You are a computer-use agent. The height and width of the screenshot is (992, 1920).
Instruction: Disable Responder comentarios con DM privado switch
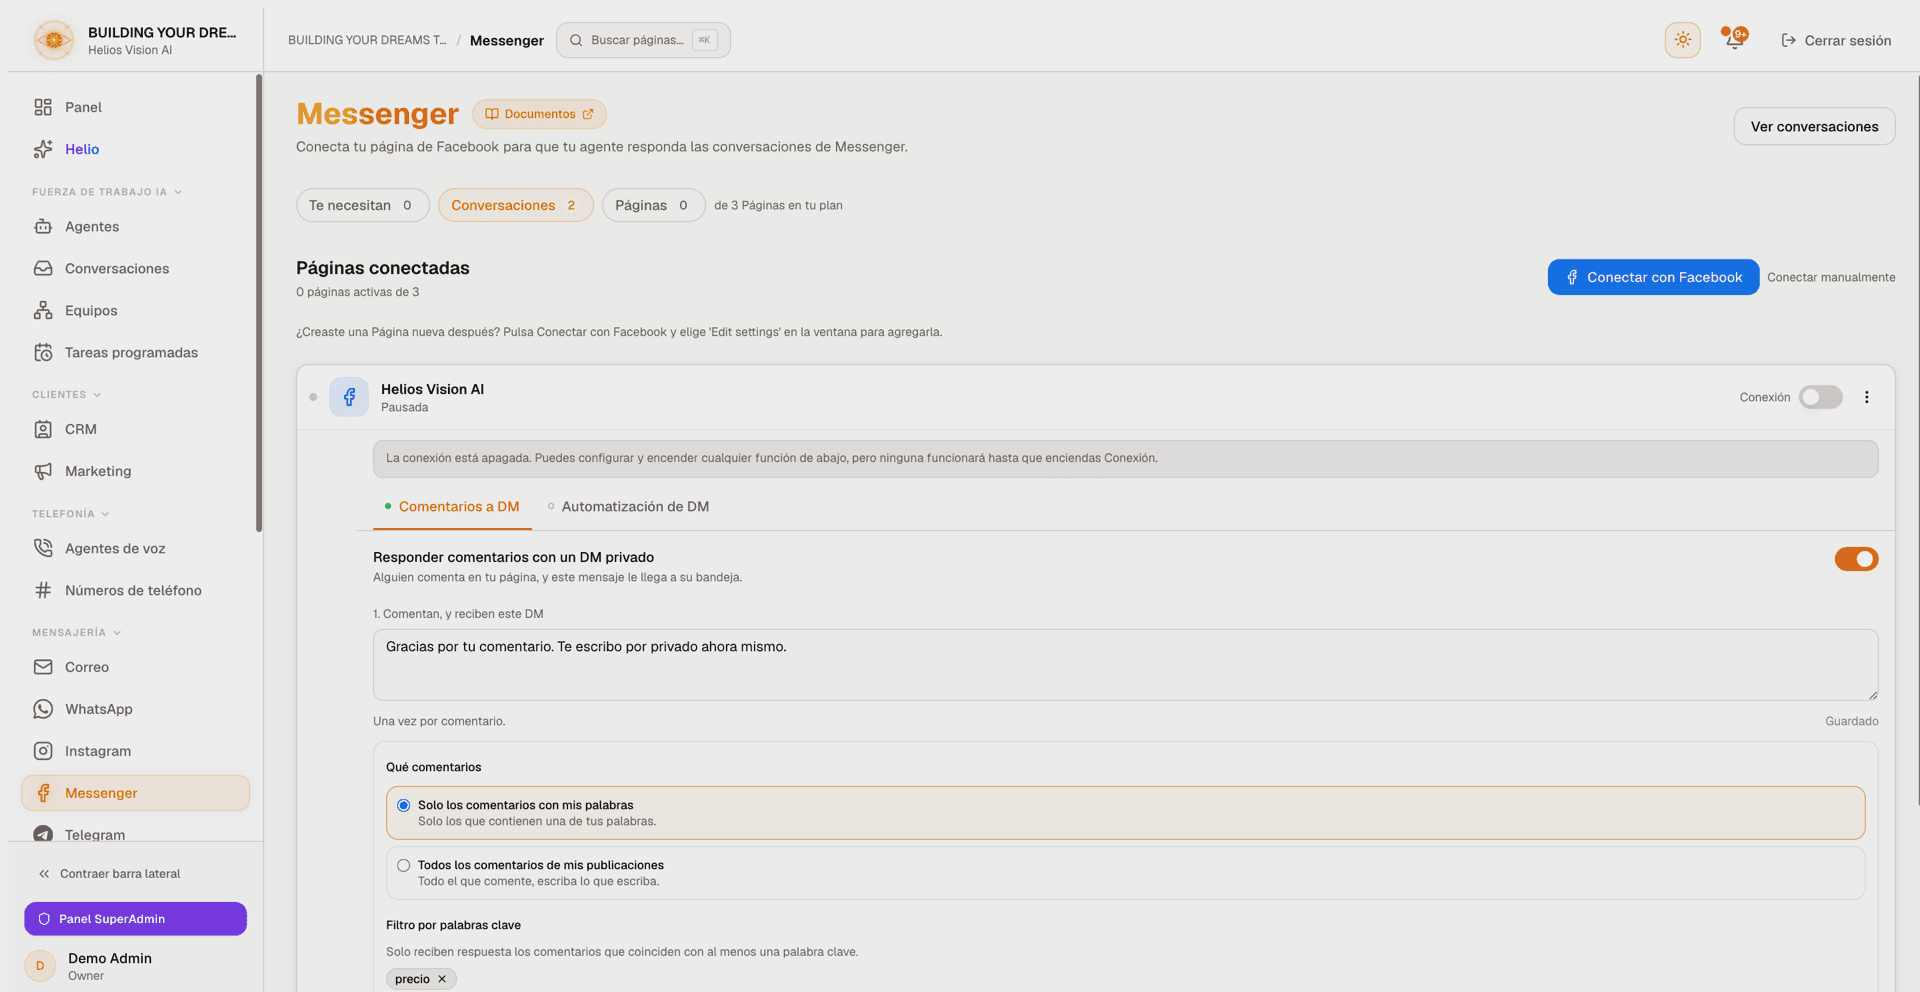pyautogui.click(x=1856, y=559)
